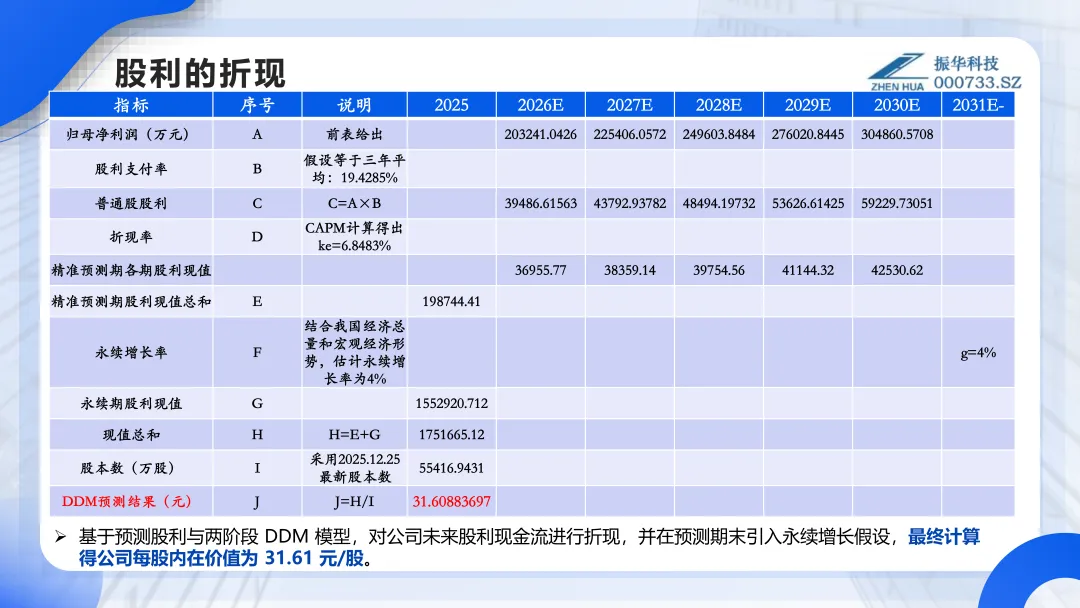Screen dimensions: 1080x608
Task: Click present value 42530.62
Action: [x=897, y=270]
